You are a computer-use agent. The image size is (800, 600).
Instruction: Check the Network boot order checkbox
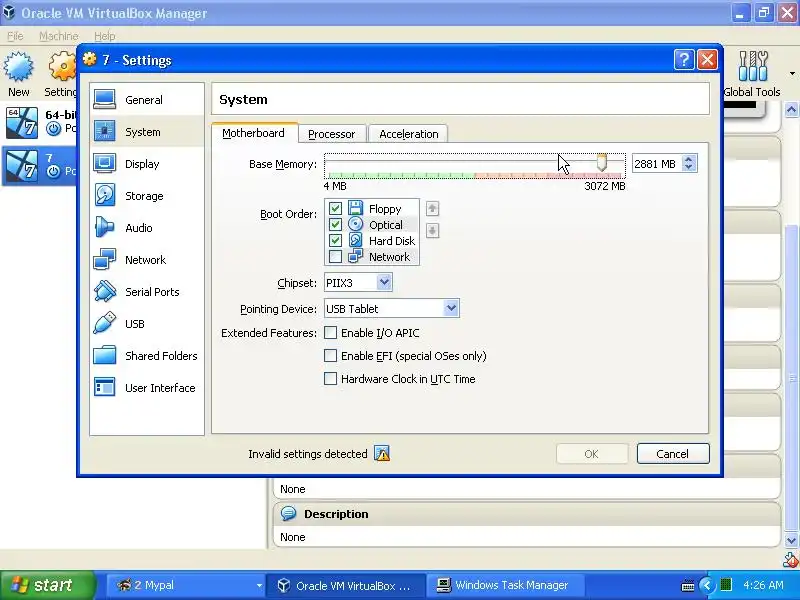pos(335,256)
